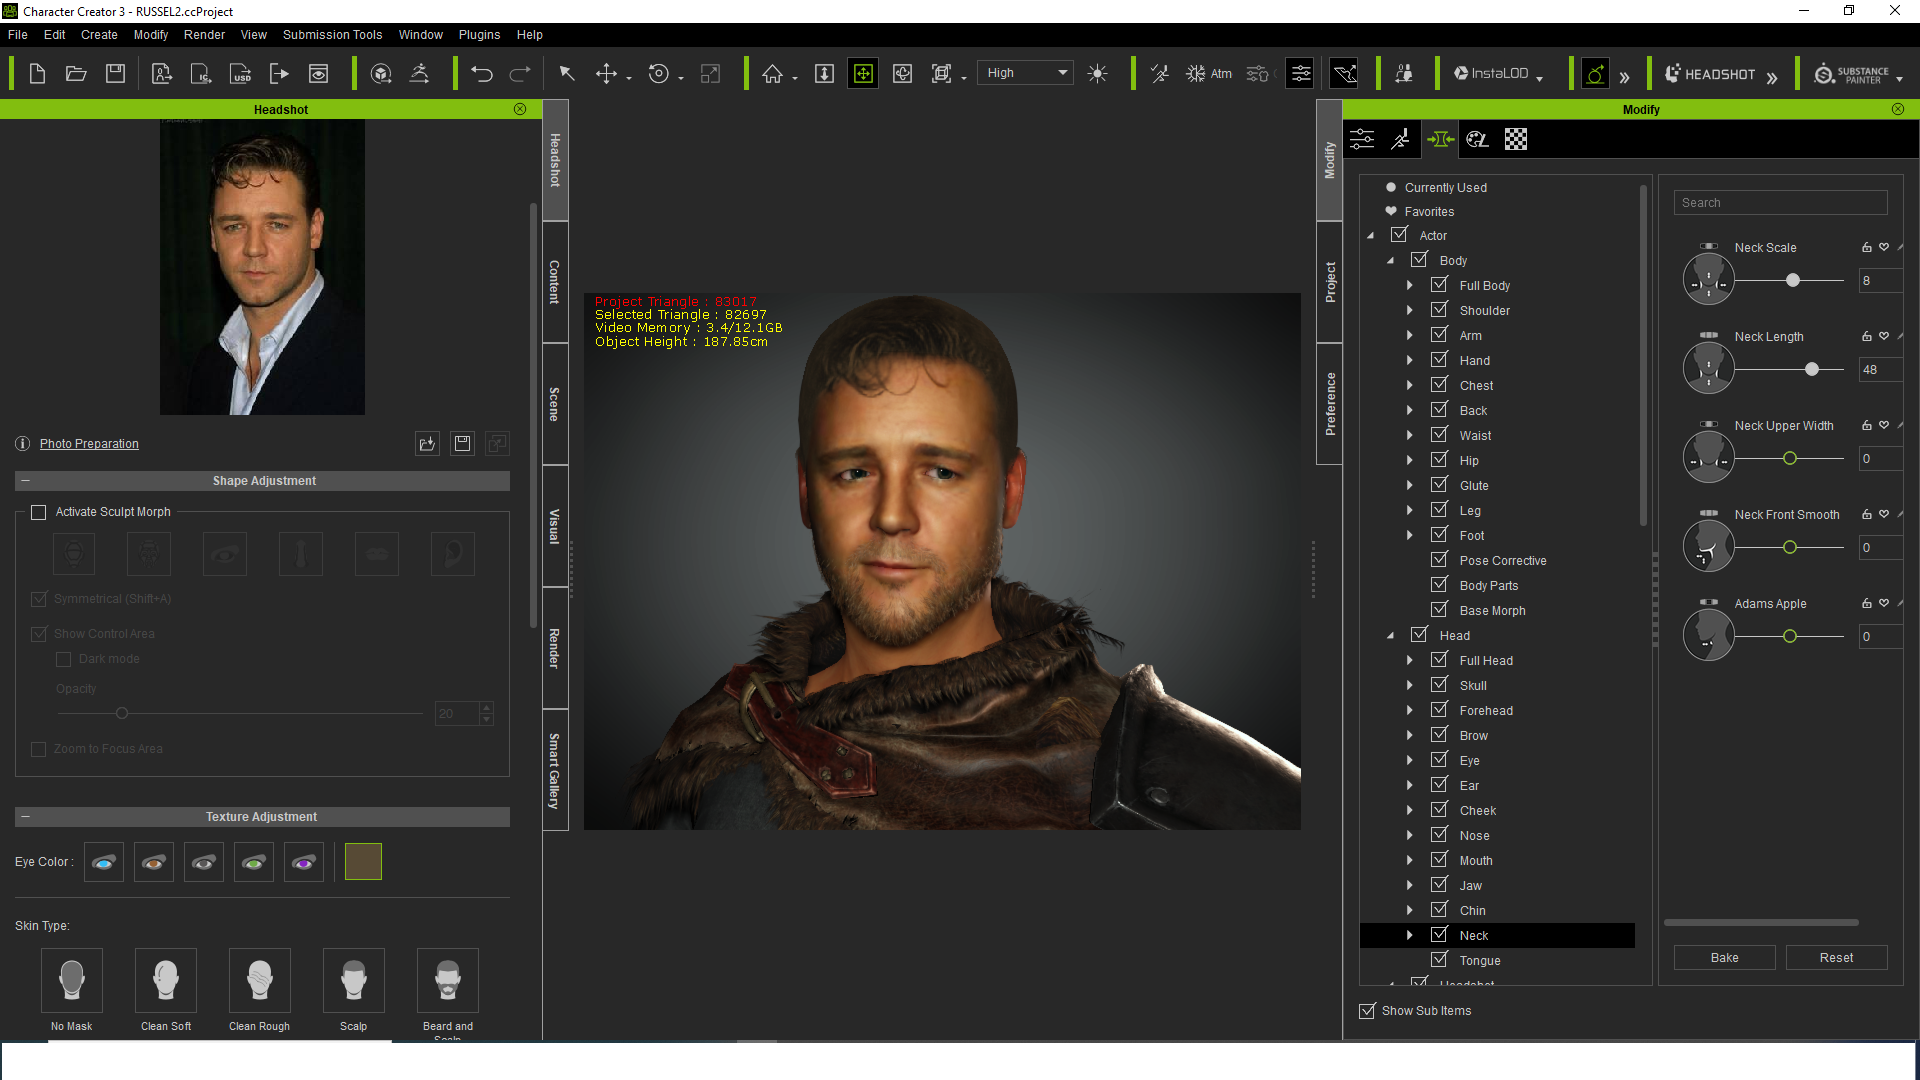Select Currently Used filter
This screenshot has height=1080, width=1920.
(x=1445, y=188)
